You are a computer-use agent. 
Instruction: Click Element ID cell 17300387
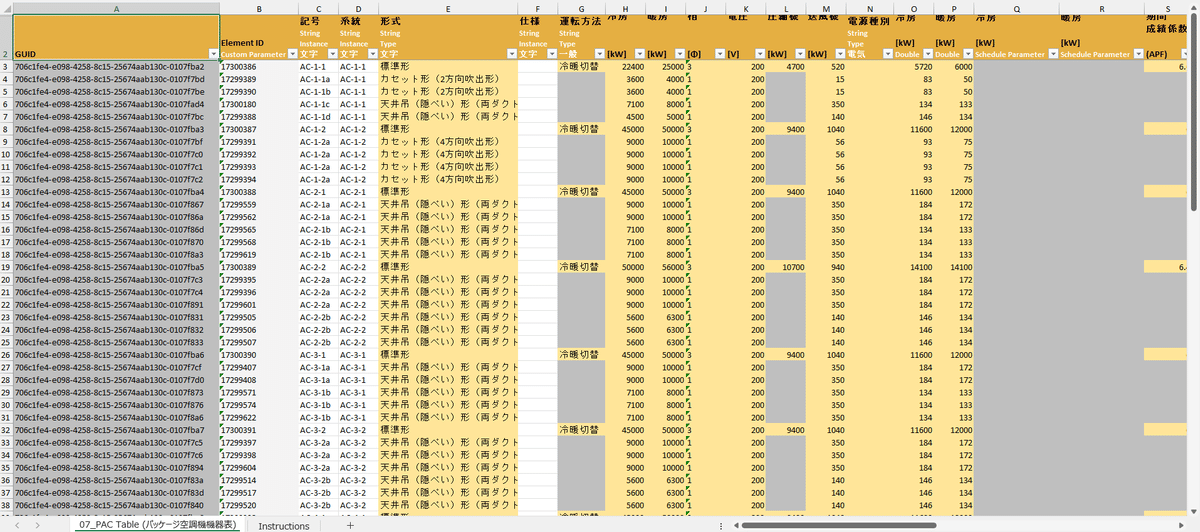click(x=259, y=129)
